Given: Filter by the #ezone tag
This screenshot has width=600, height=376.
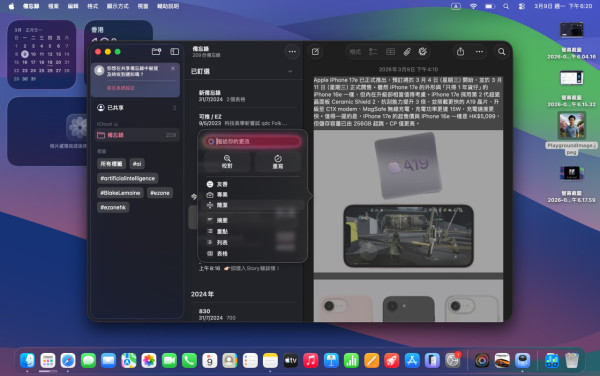Looking at the screenshot, I should pyautogui.click(x=160, y=193).
